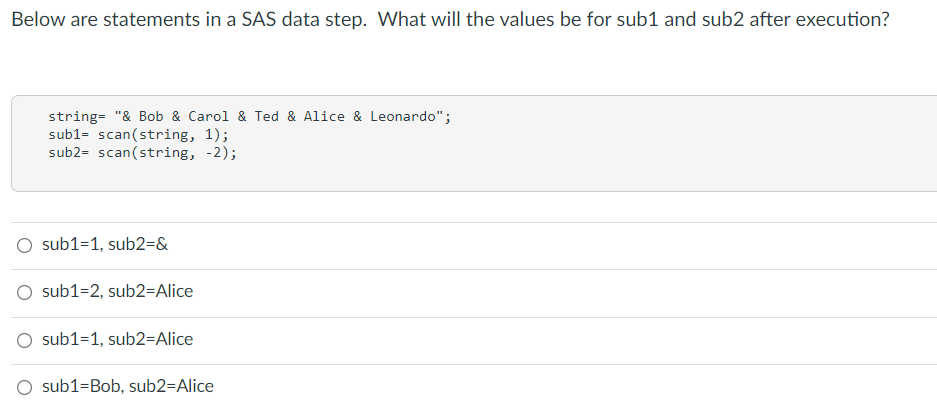Click the answer label text "sub1=1, sub2=&"
The width and height of the screenshot is (937, 413).
(98, 244)
